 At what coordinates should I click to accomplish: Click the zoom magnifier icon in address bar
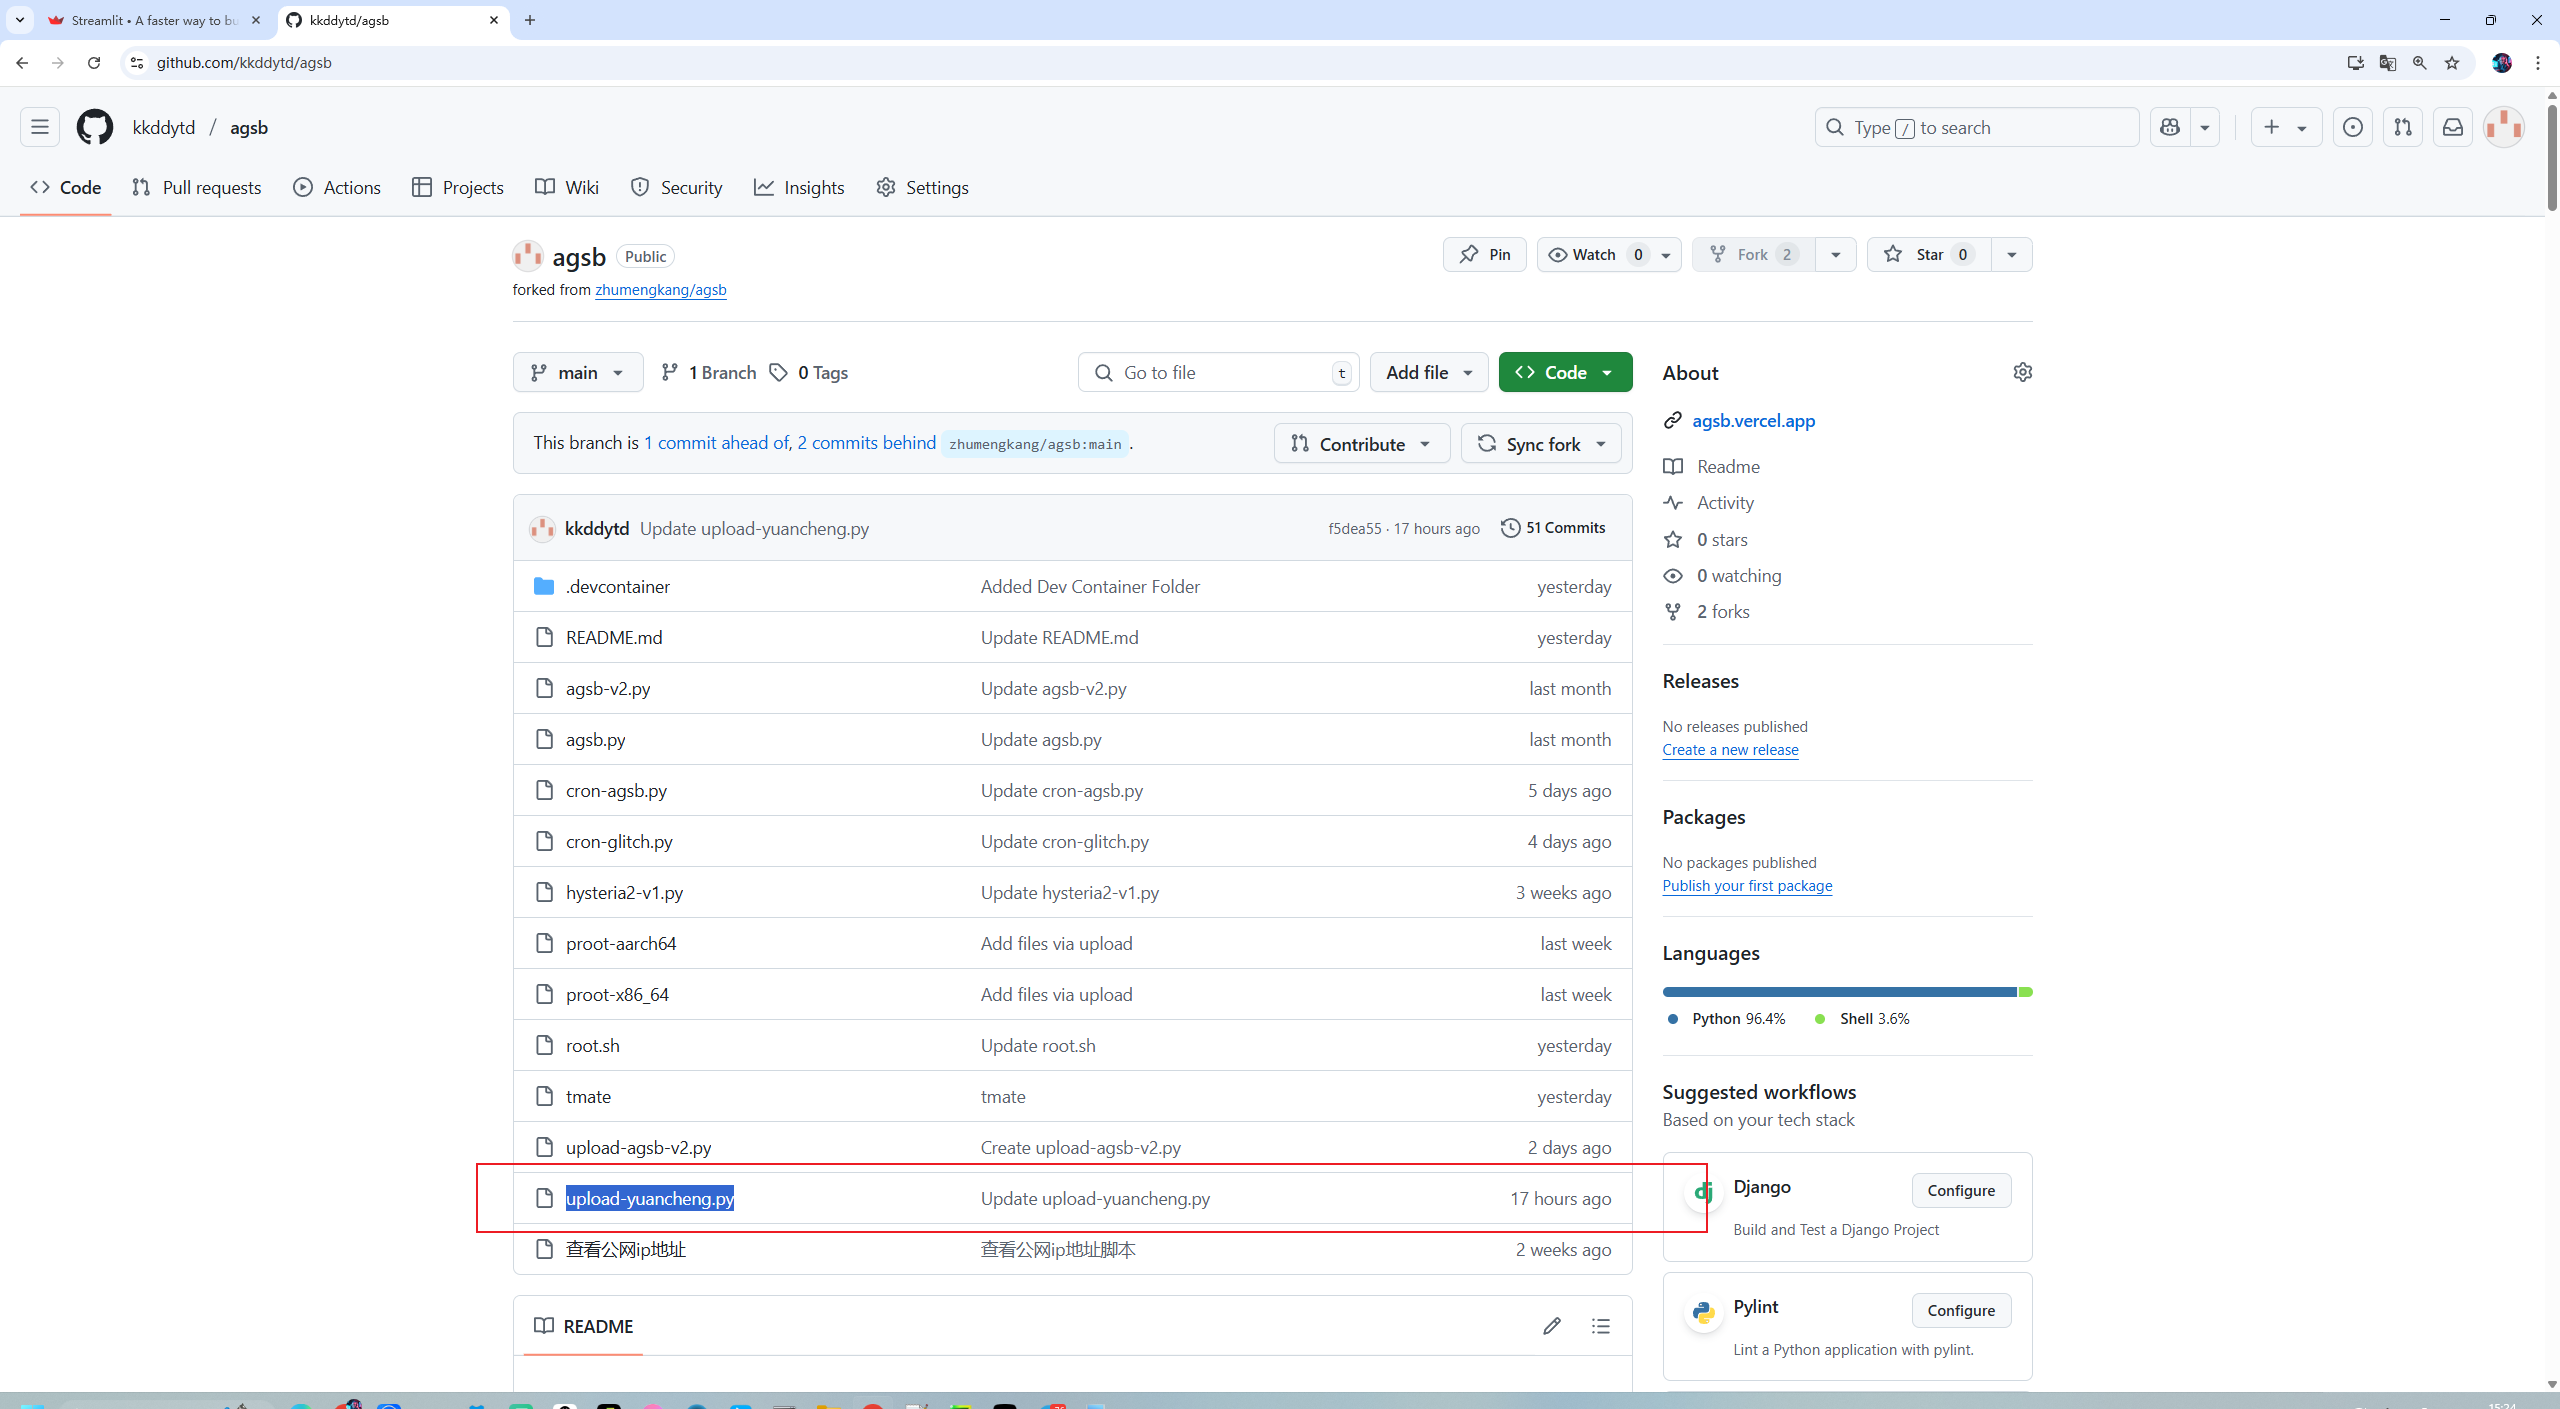[2420, 63]
